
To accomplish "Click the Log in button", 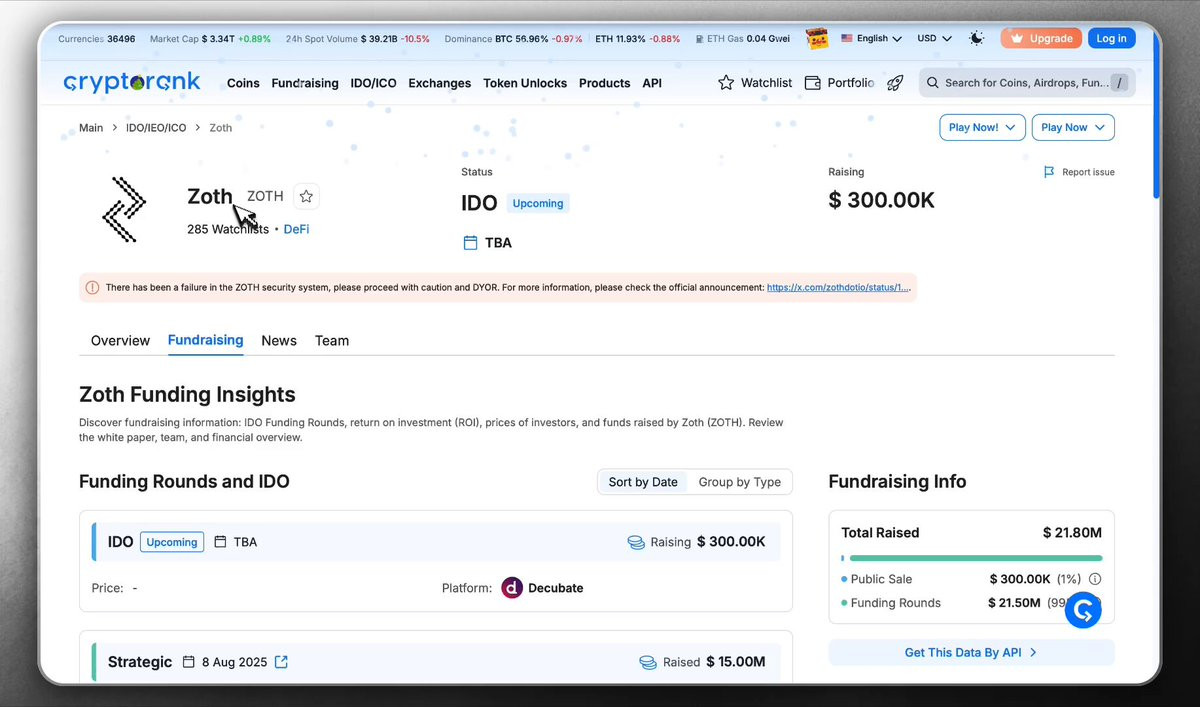I will [x=1111, y=39].
